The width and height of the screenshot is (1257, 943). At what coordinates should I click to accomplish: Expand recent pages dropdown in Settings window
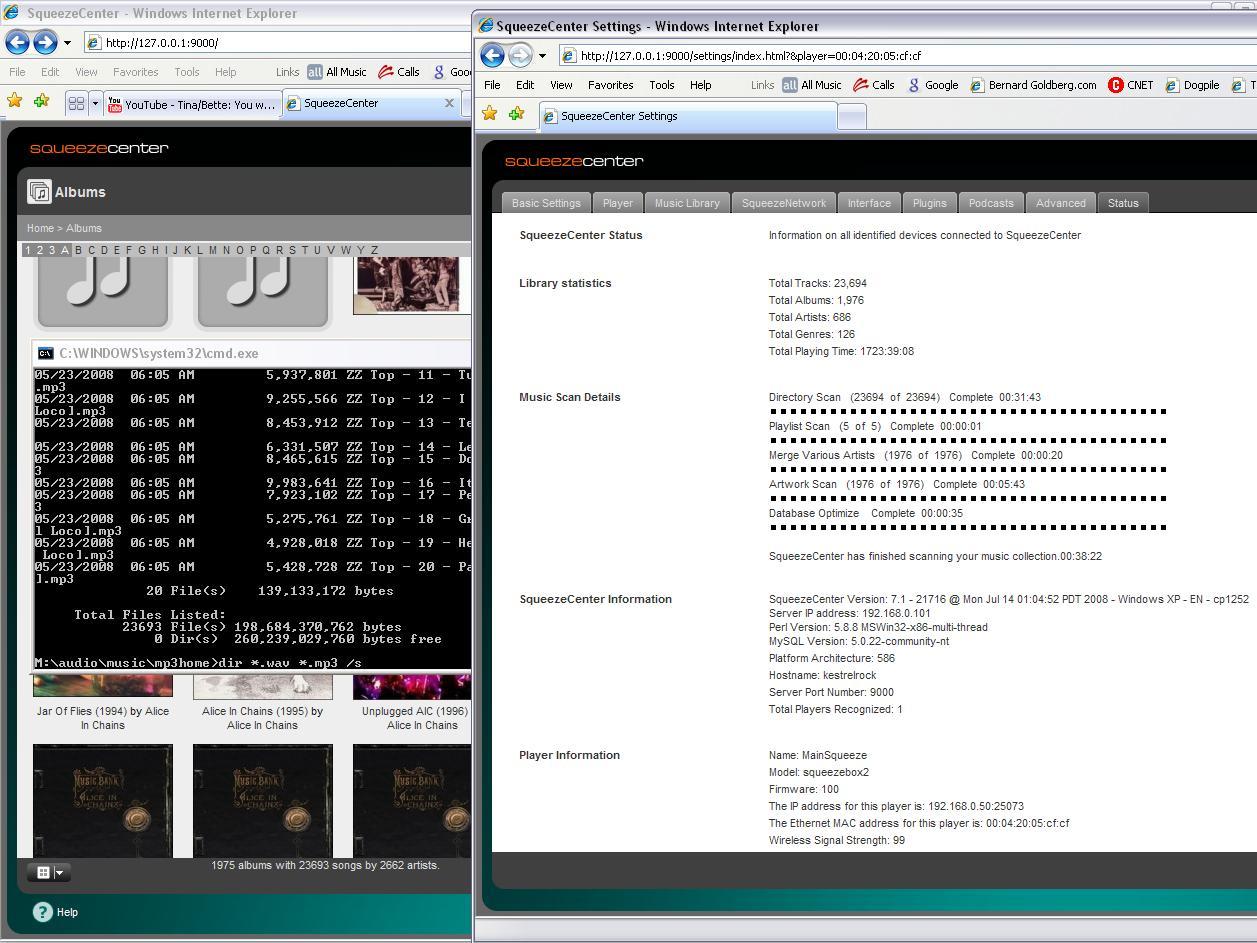[x=542, y=55]
